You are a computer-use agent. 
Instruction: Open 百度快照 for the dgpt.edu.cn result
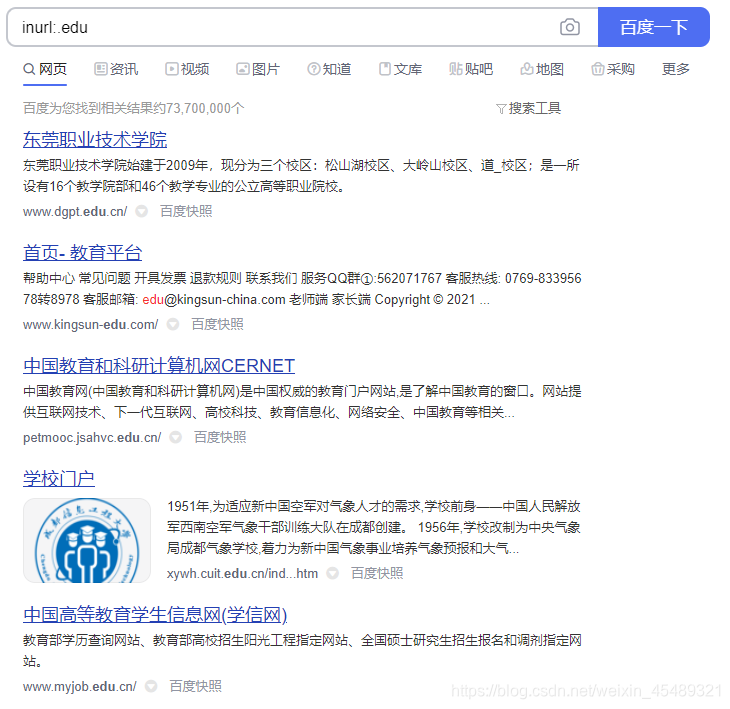pyautogui.click(x=186, y=212)
